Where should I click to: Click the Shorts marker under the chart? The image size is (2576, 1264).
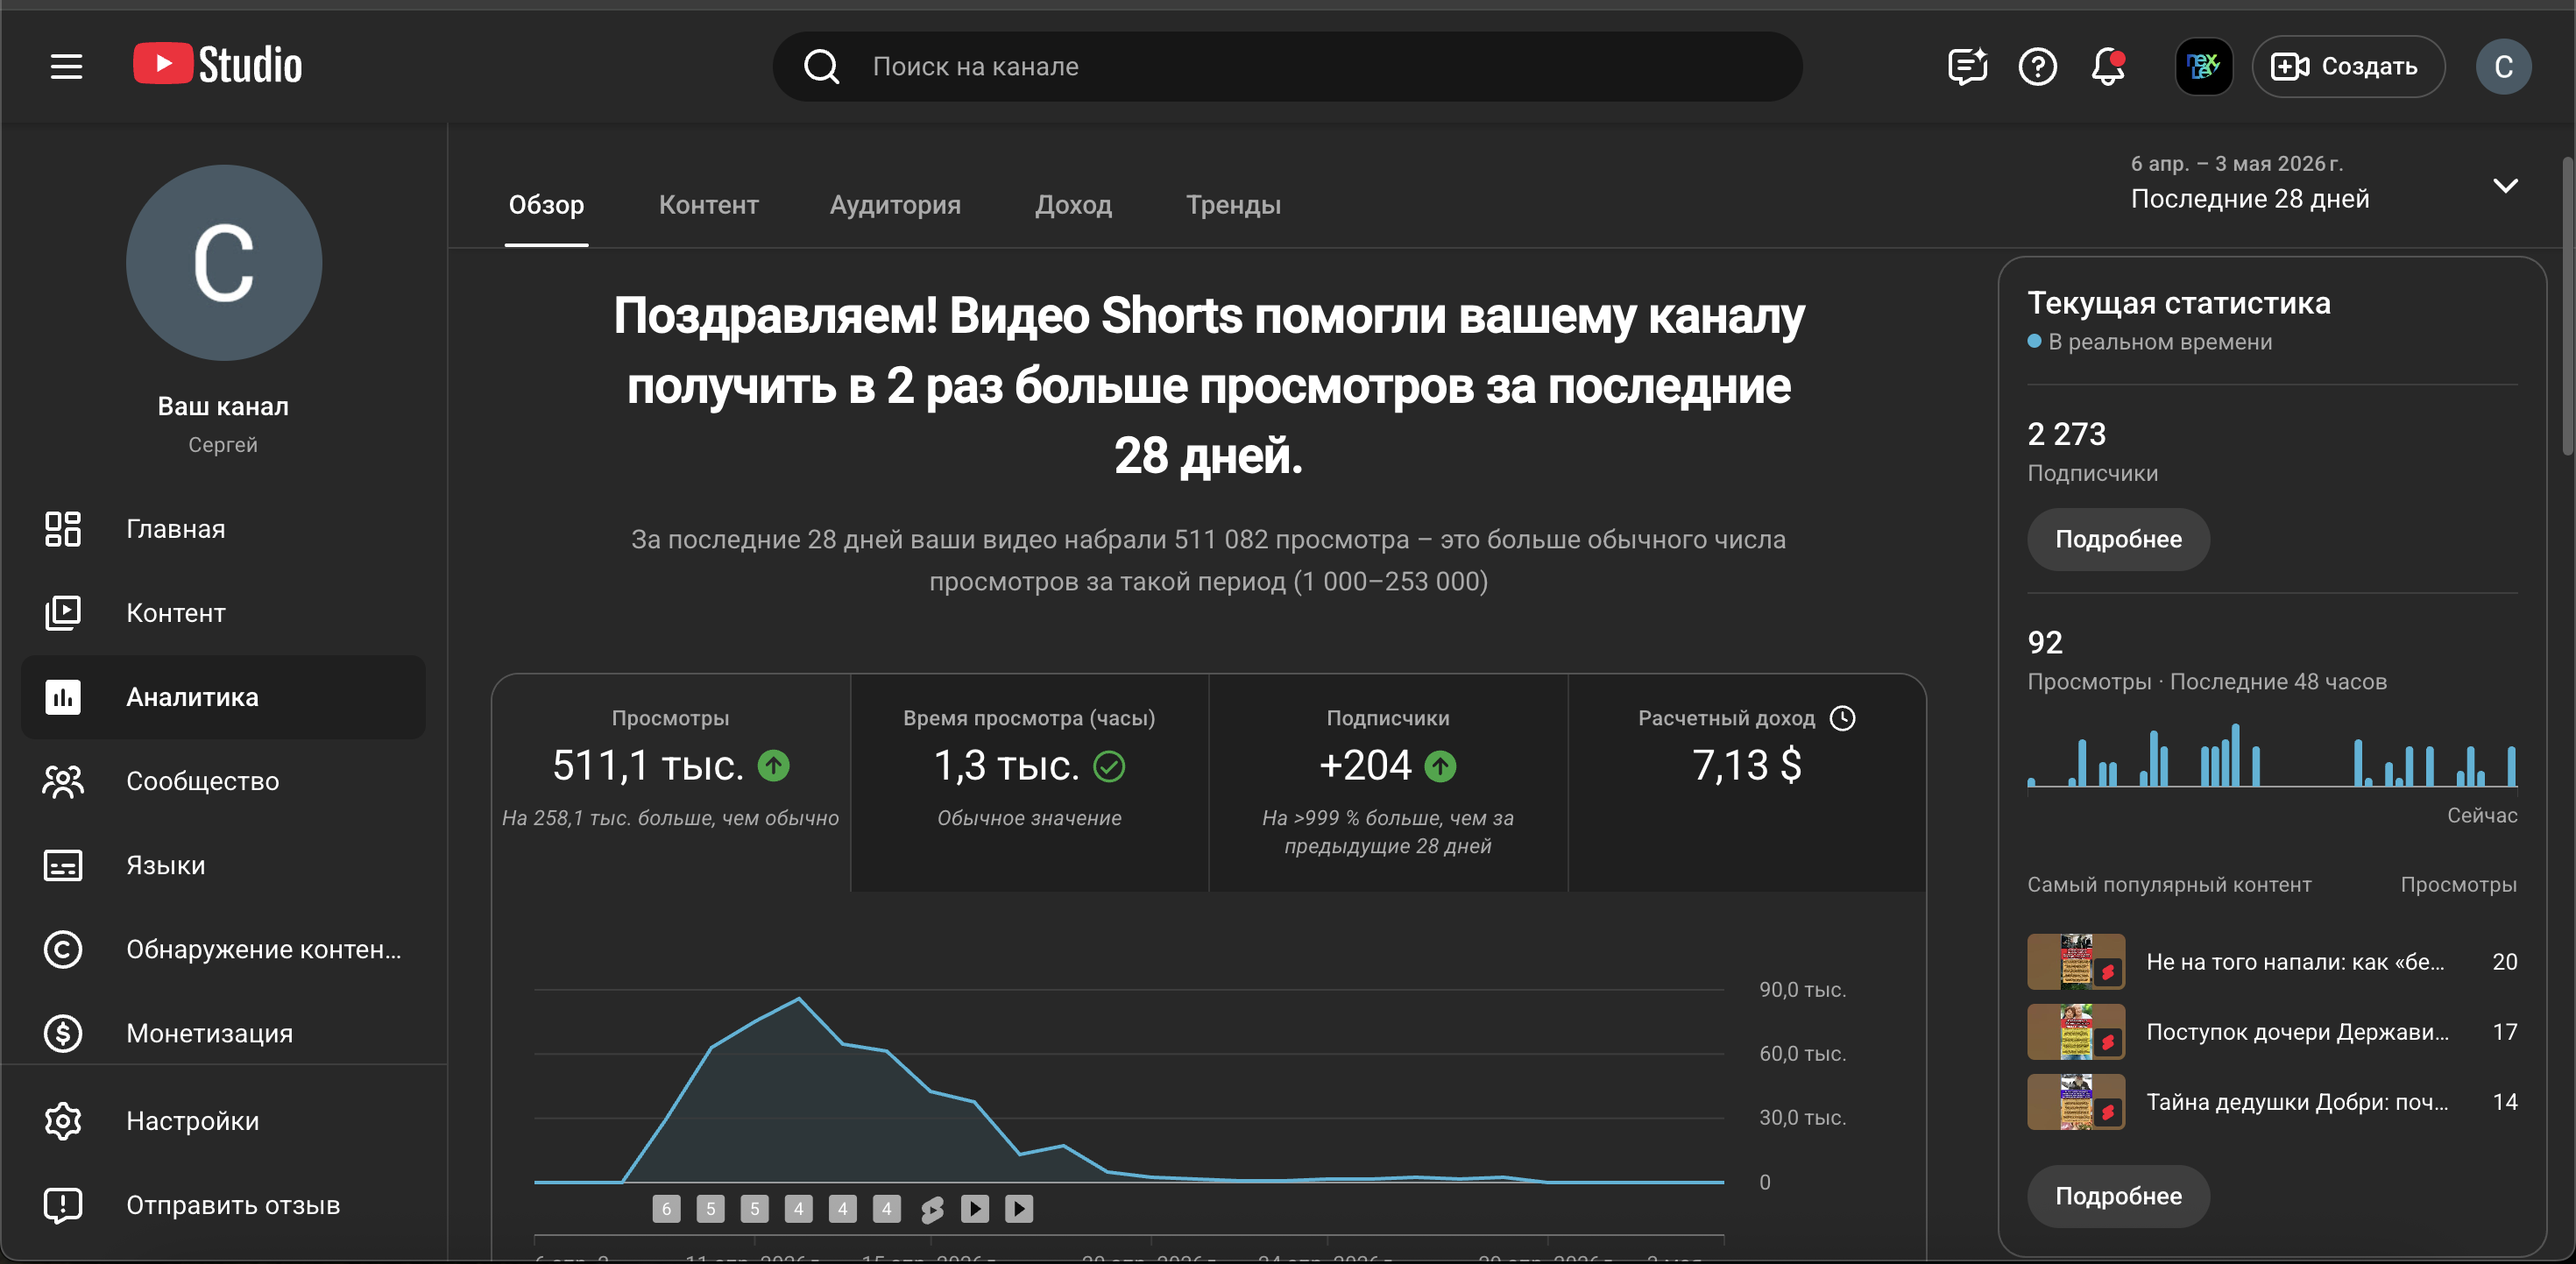(931, 1209)
